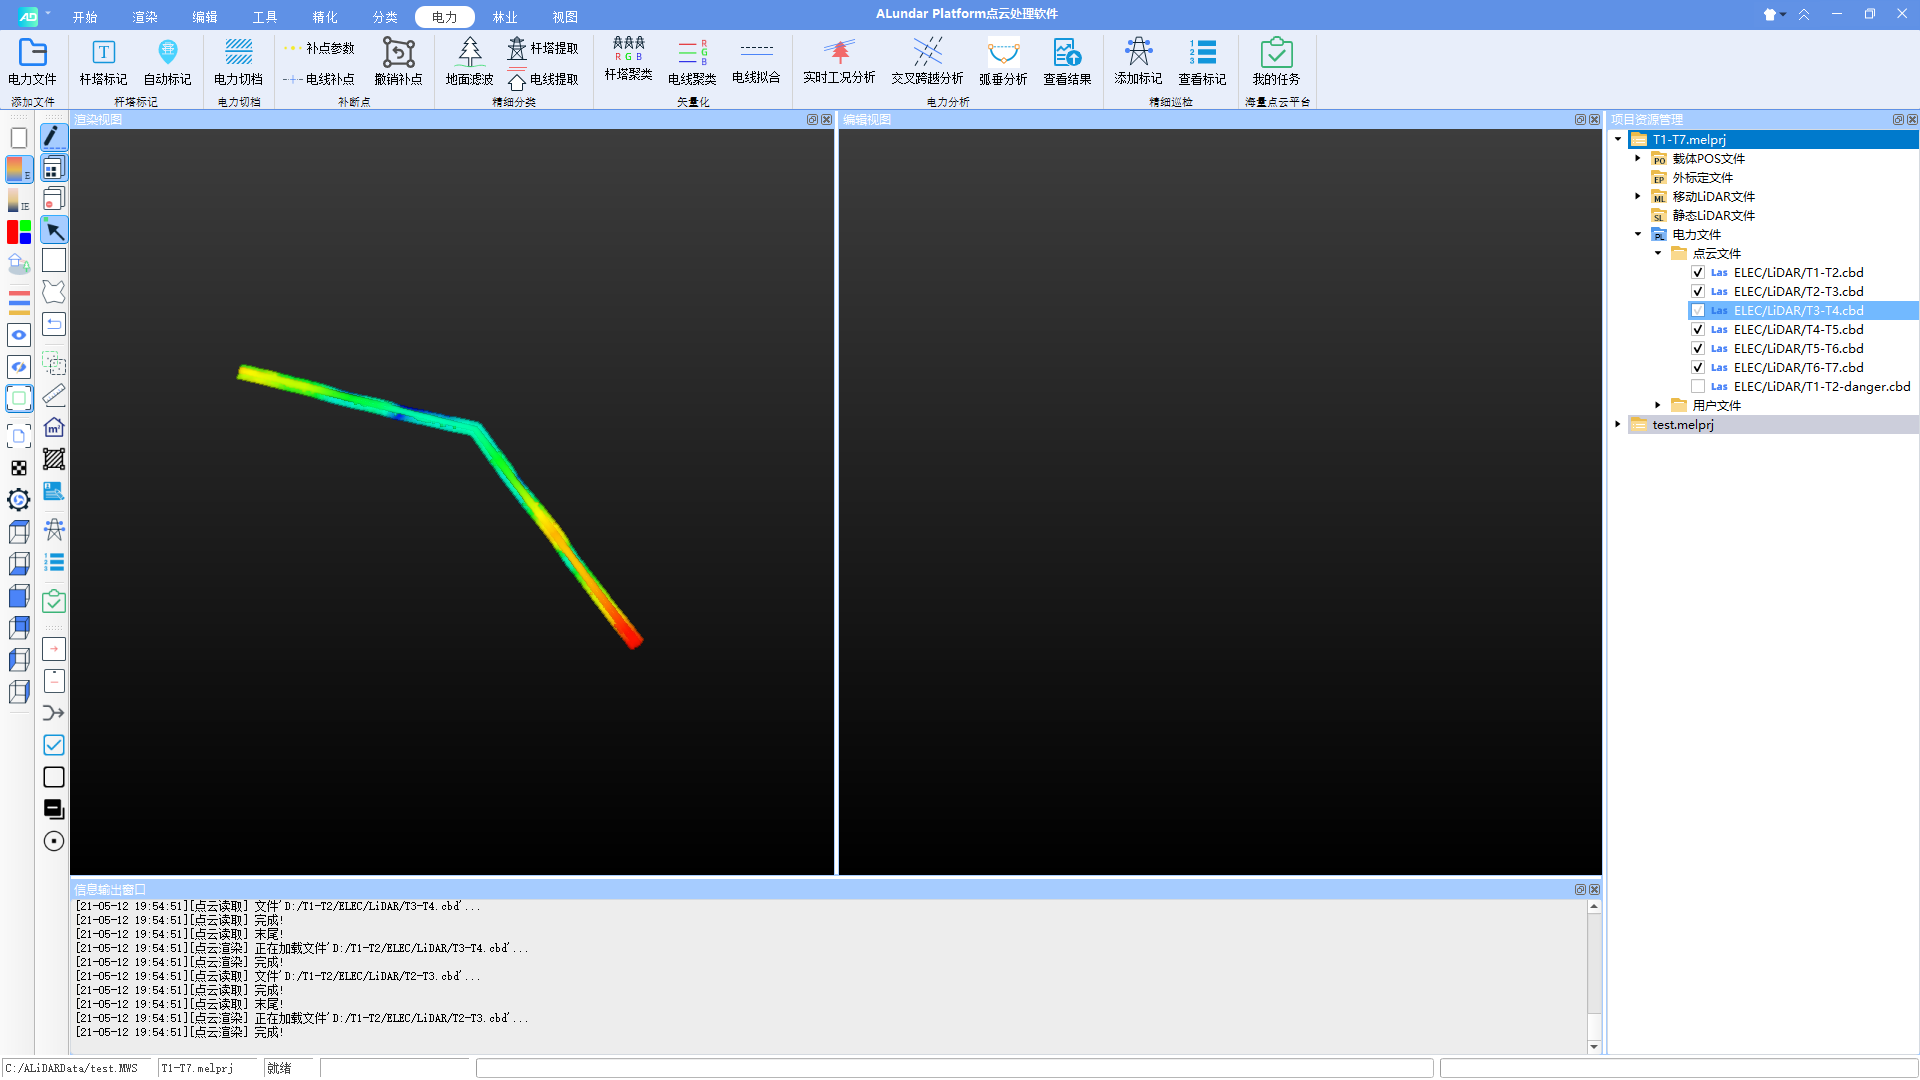Viewport: 1920px width, 1080px height.
Task: Open the 查看标记 view markers list
Action: [1202, 62]
